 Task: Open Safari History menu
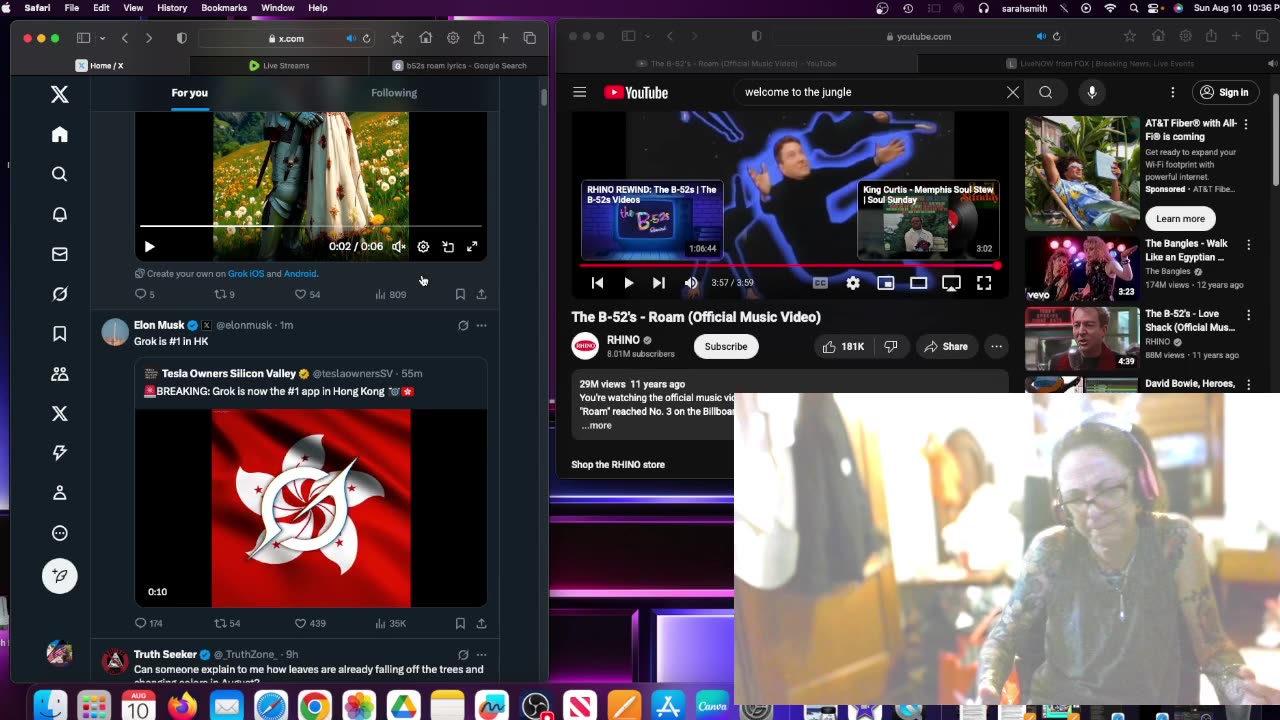pyautogui.click(x=172, y=8)
